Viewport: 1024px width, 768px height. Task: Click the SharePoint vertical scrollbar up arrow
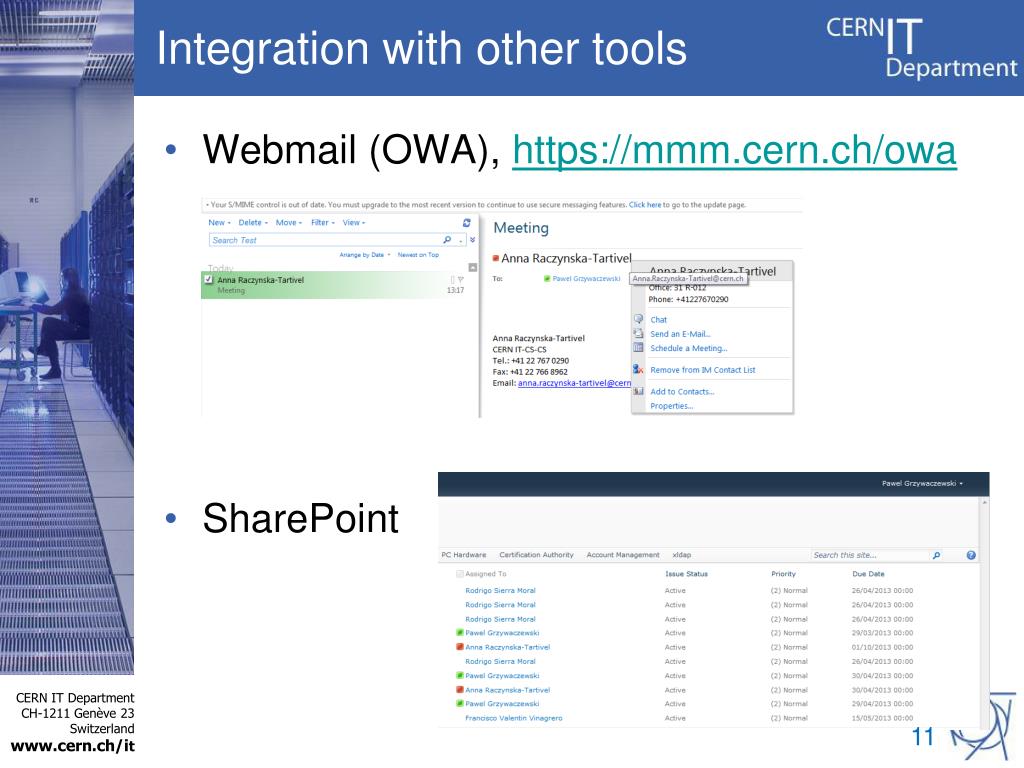point(984,502)
